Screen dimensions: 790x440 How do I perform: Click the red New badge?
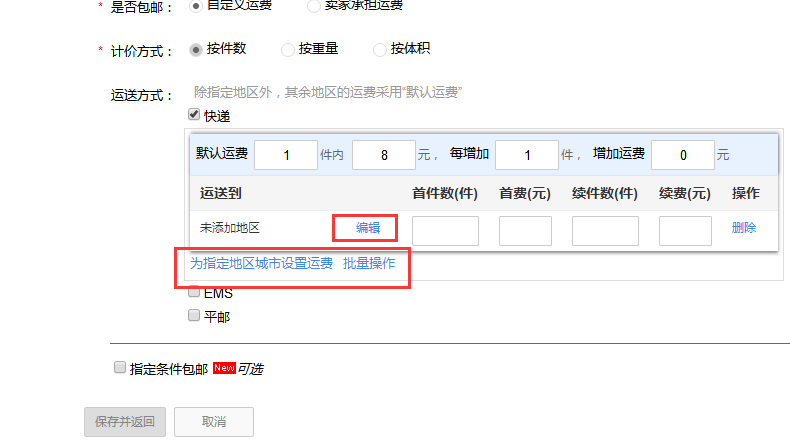tap(224, 368)
